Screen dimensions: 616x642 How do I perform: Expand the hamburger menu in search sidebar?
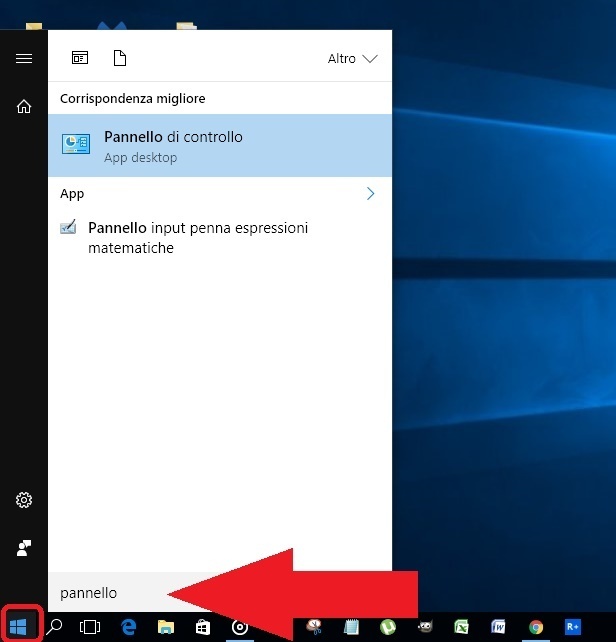[x=24, y=58]
